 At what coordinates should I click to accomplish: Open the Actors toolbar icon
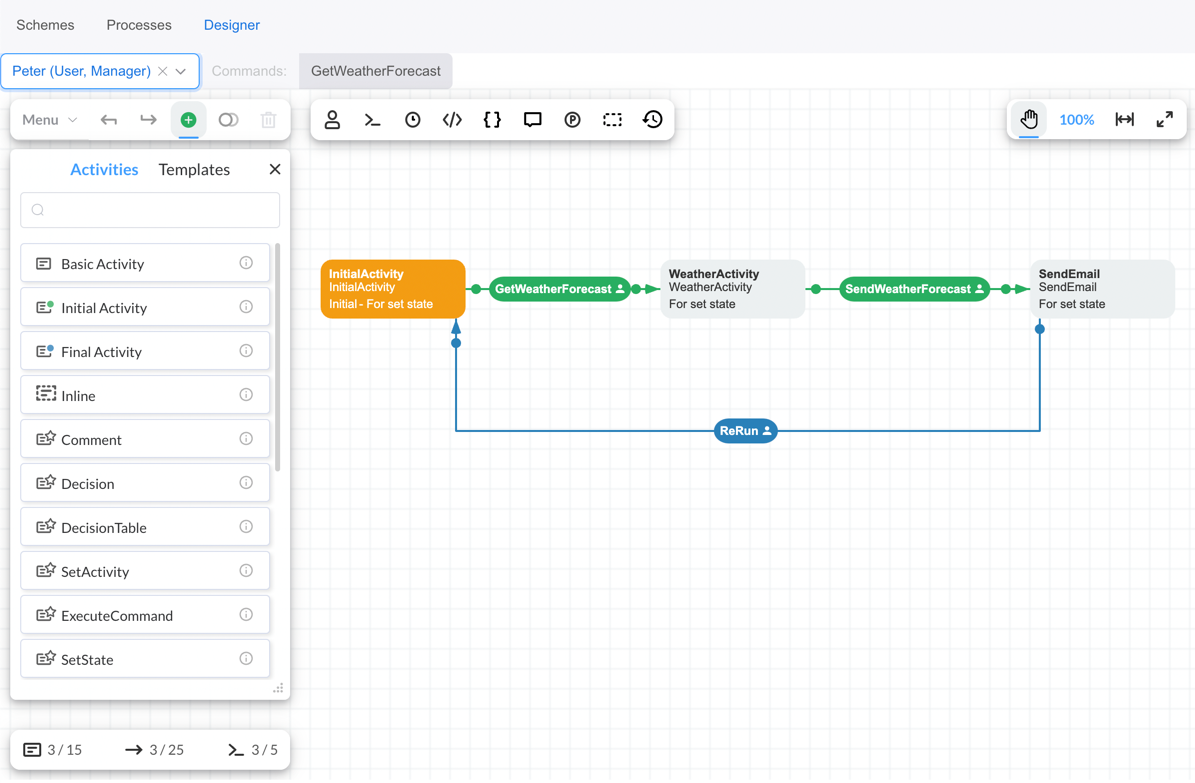332,120
